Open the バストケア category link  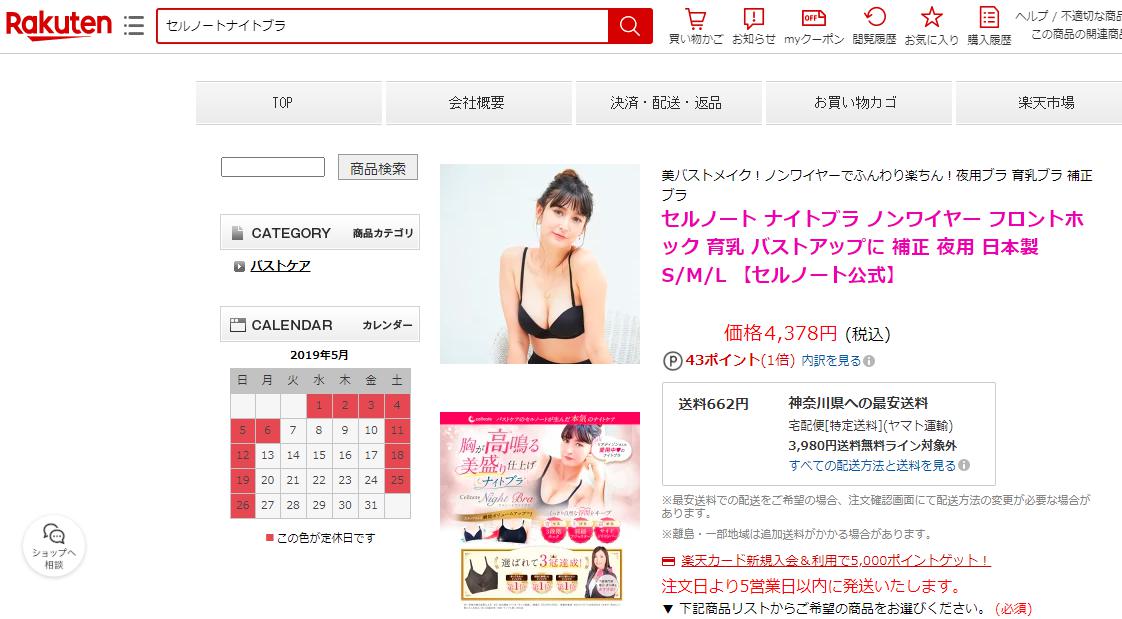pos(280,265)
